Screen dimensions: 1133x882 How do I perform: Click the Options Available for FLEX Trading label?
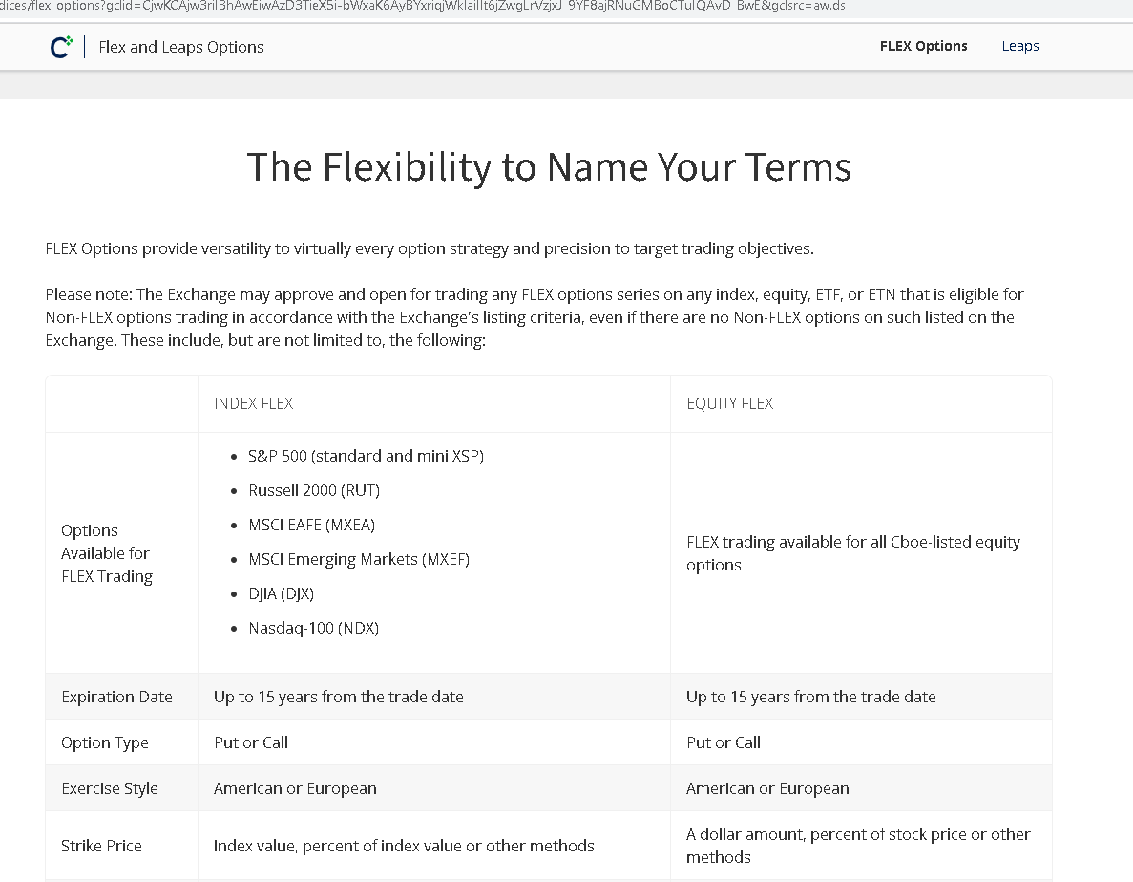click(107, 553)
